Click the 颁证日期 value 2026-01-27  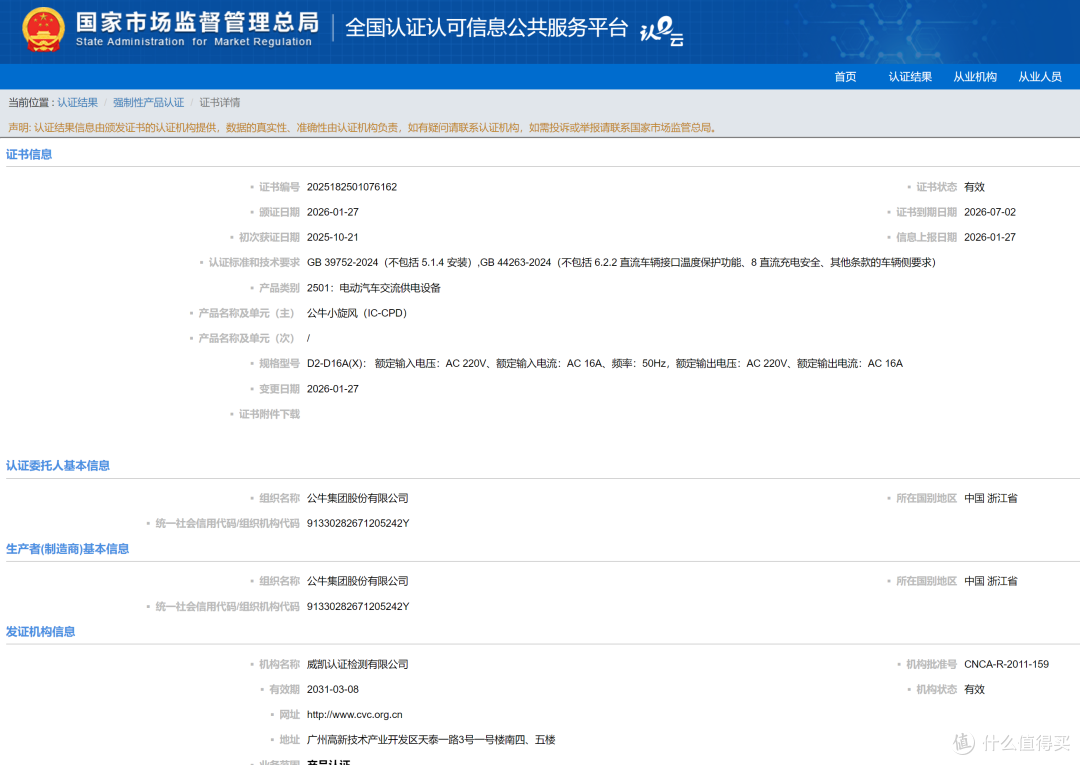(333, 212)
